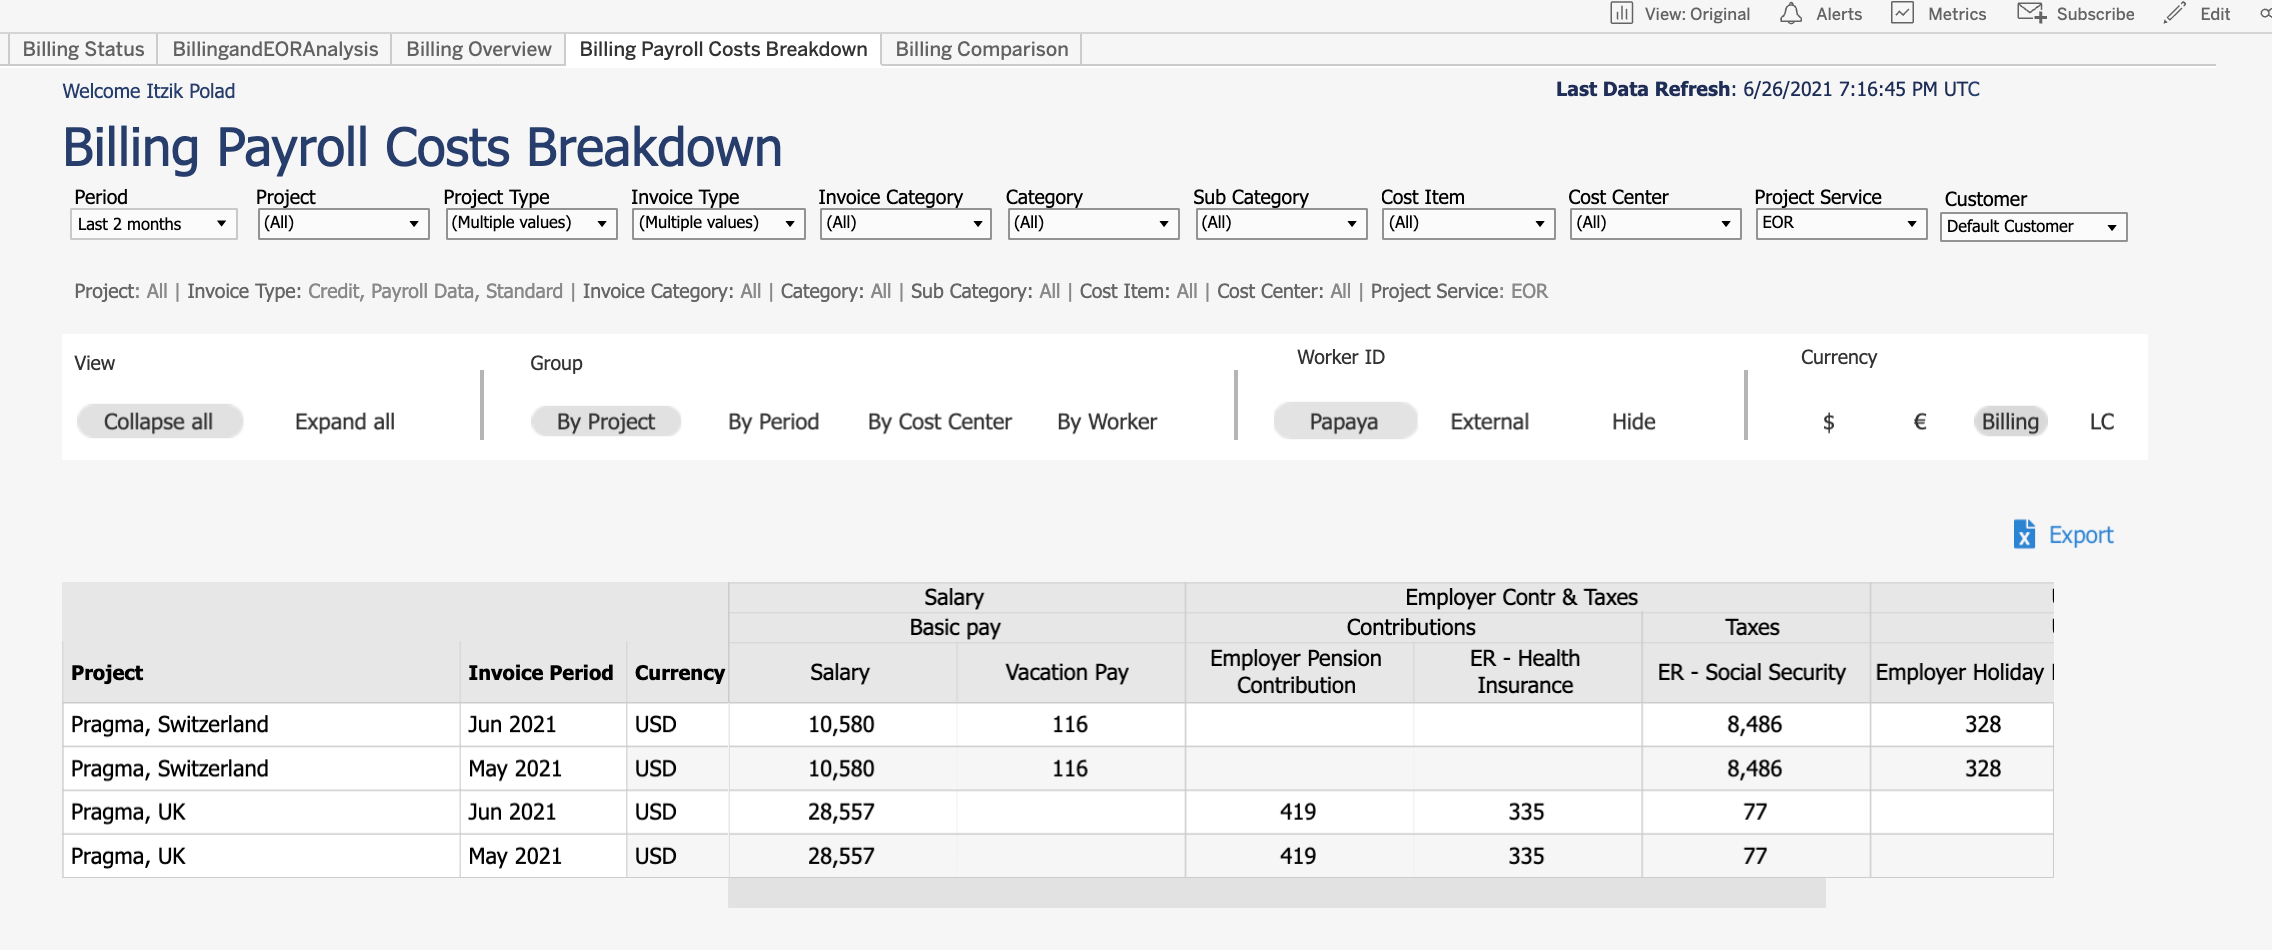Screen dimensions: 2272x950
Task: Export the table using the Excel icon
Action: tap(2025, 535)
